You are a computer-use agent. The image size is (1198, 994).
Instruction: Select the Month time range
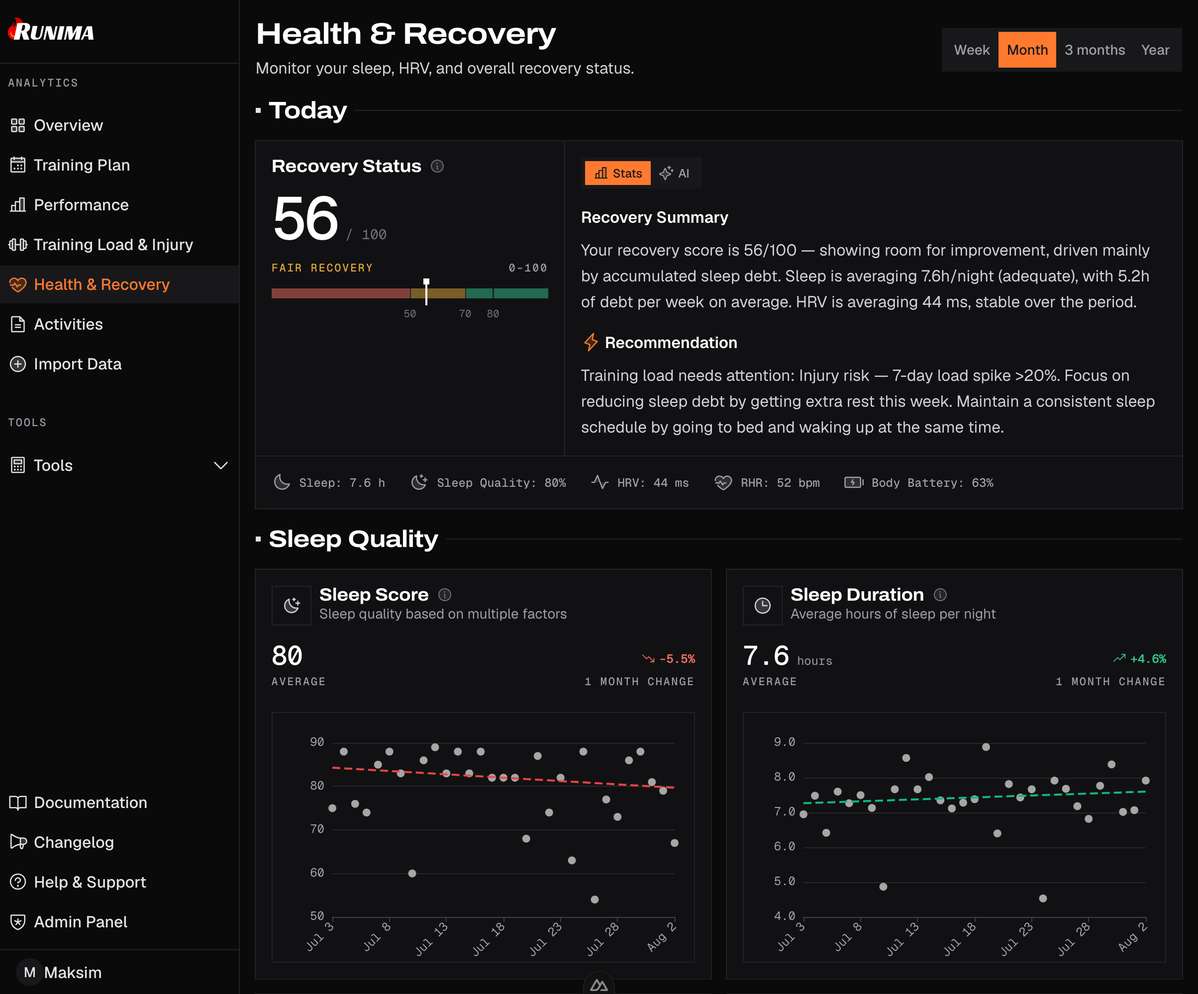coord(1027,50)
